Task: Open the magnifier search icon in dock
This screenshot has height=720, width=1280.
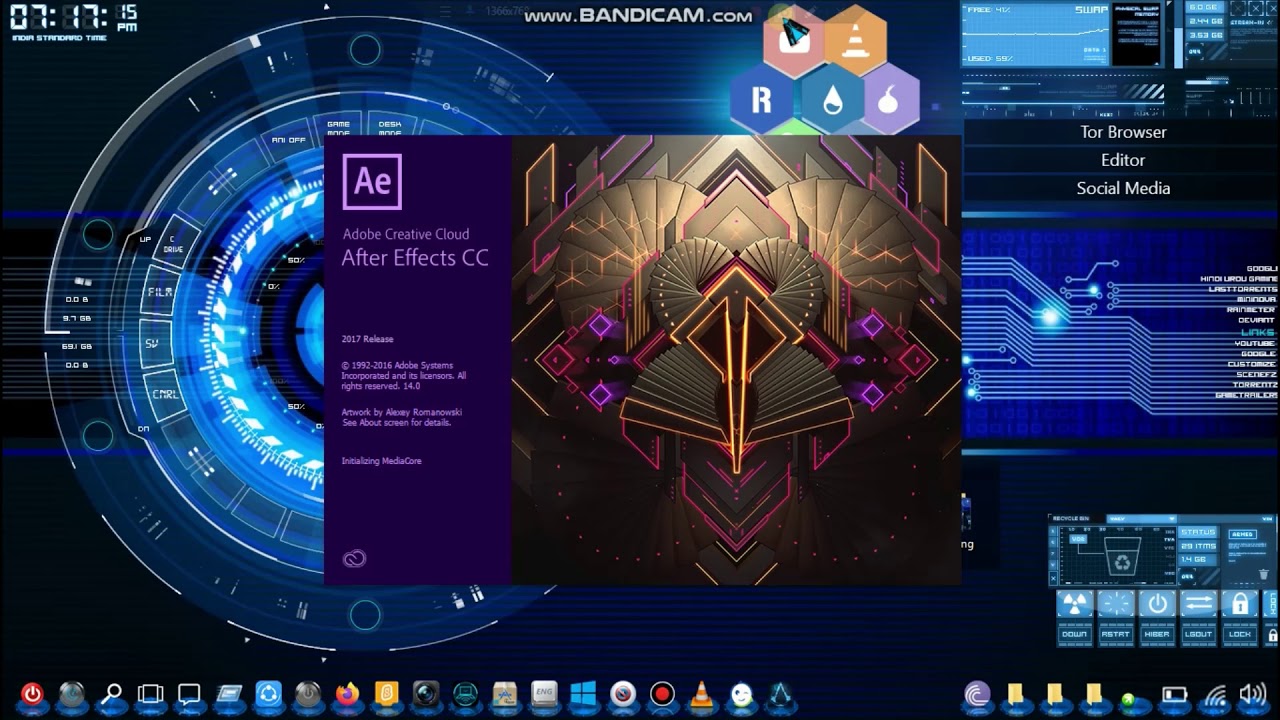Action: point(112,694)
